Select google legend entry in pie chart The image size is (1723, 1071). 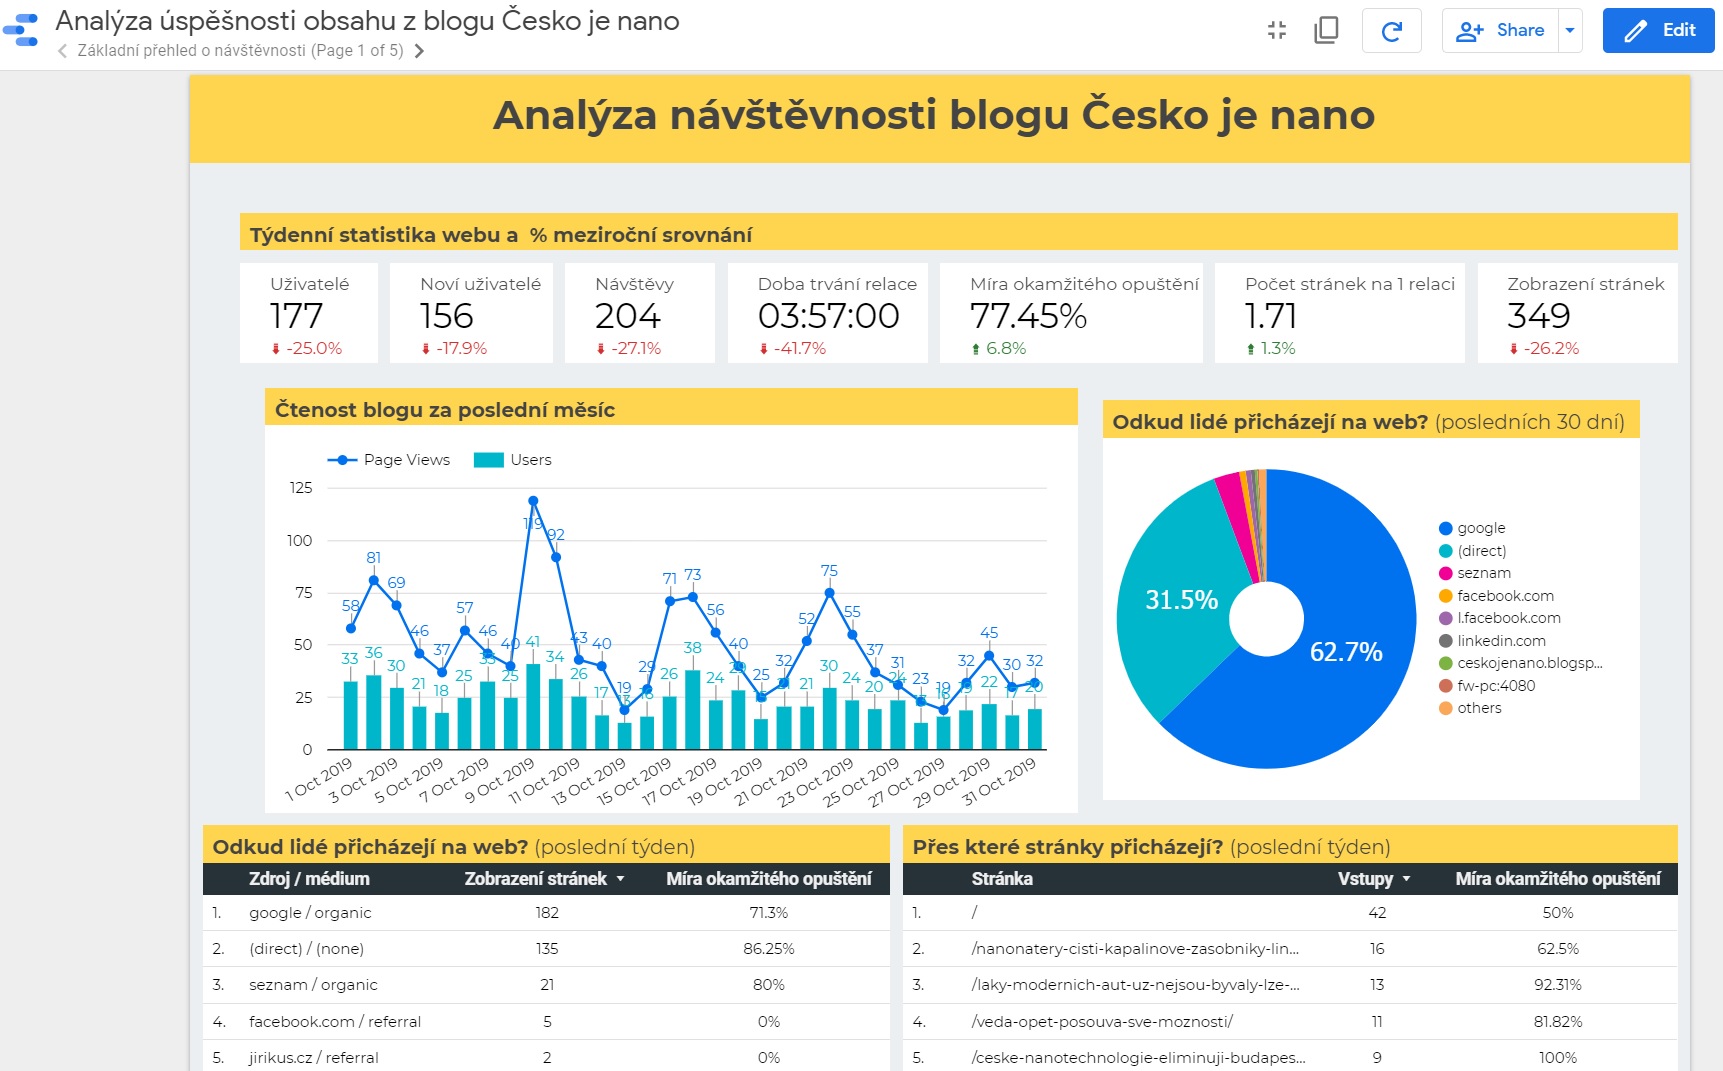click(1480, 528)
